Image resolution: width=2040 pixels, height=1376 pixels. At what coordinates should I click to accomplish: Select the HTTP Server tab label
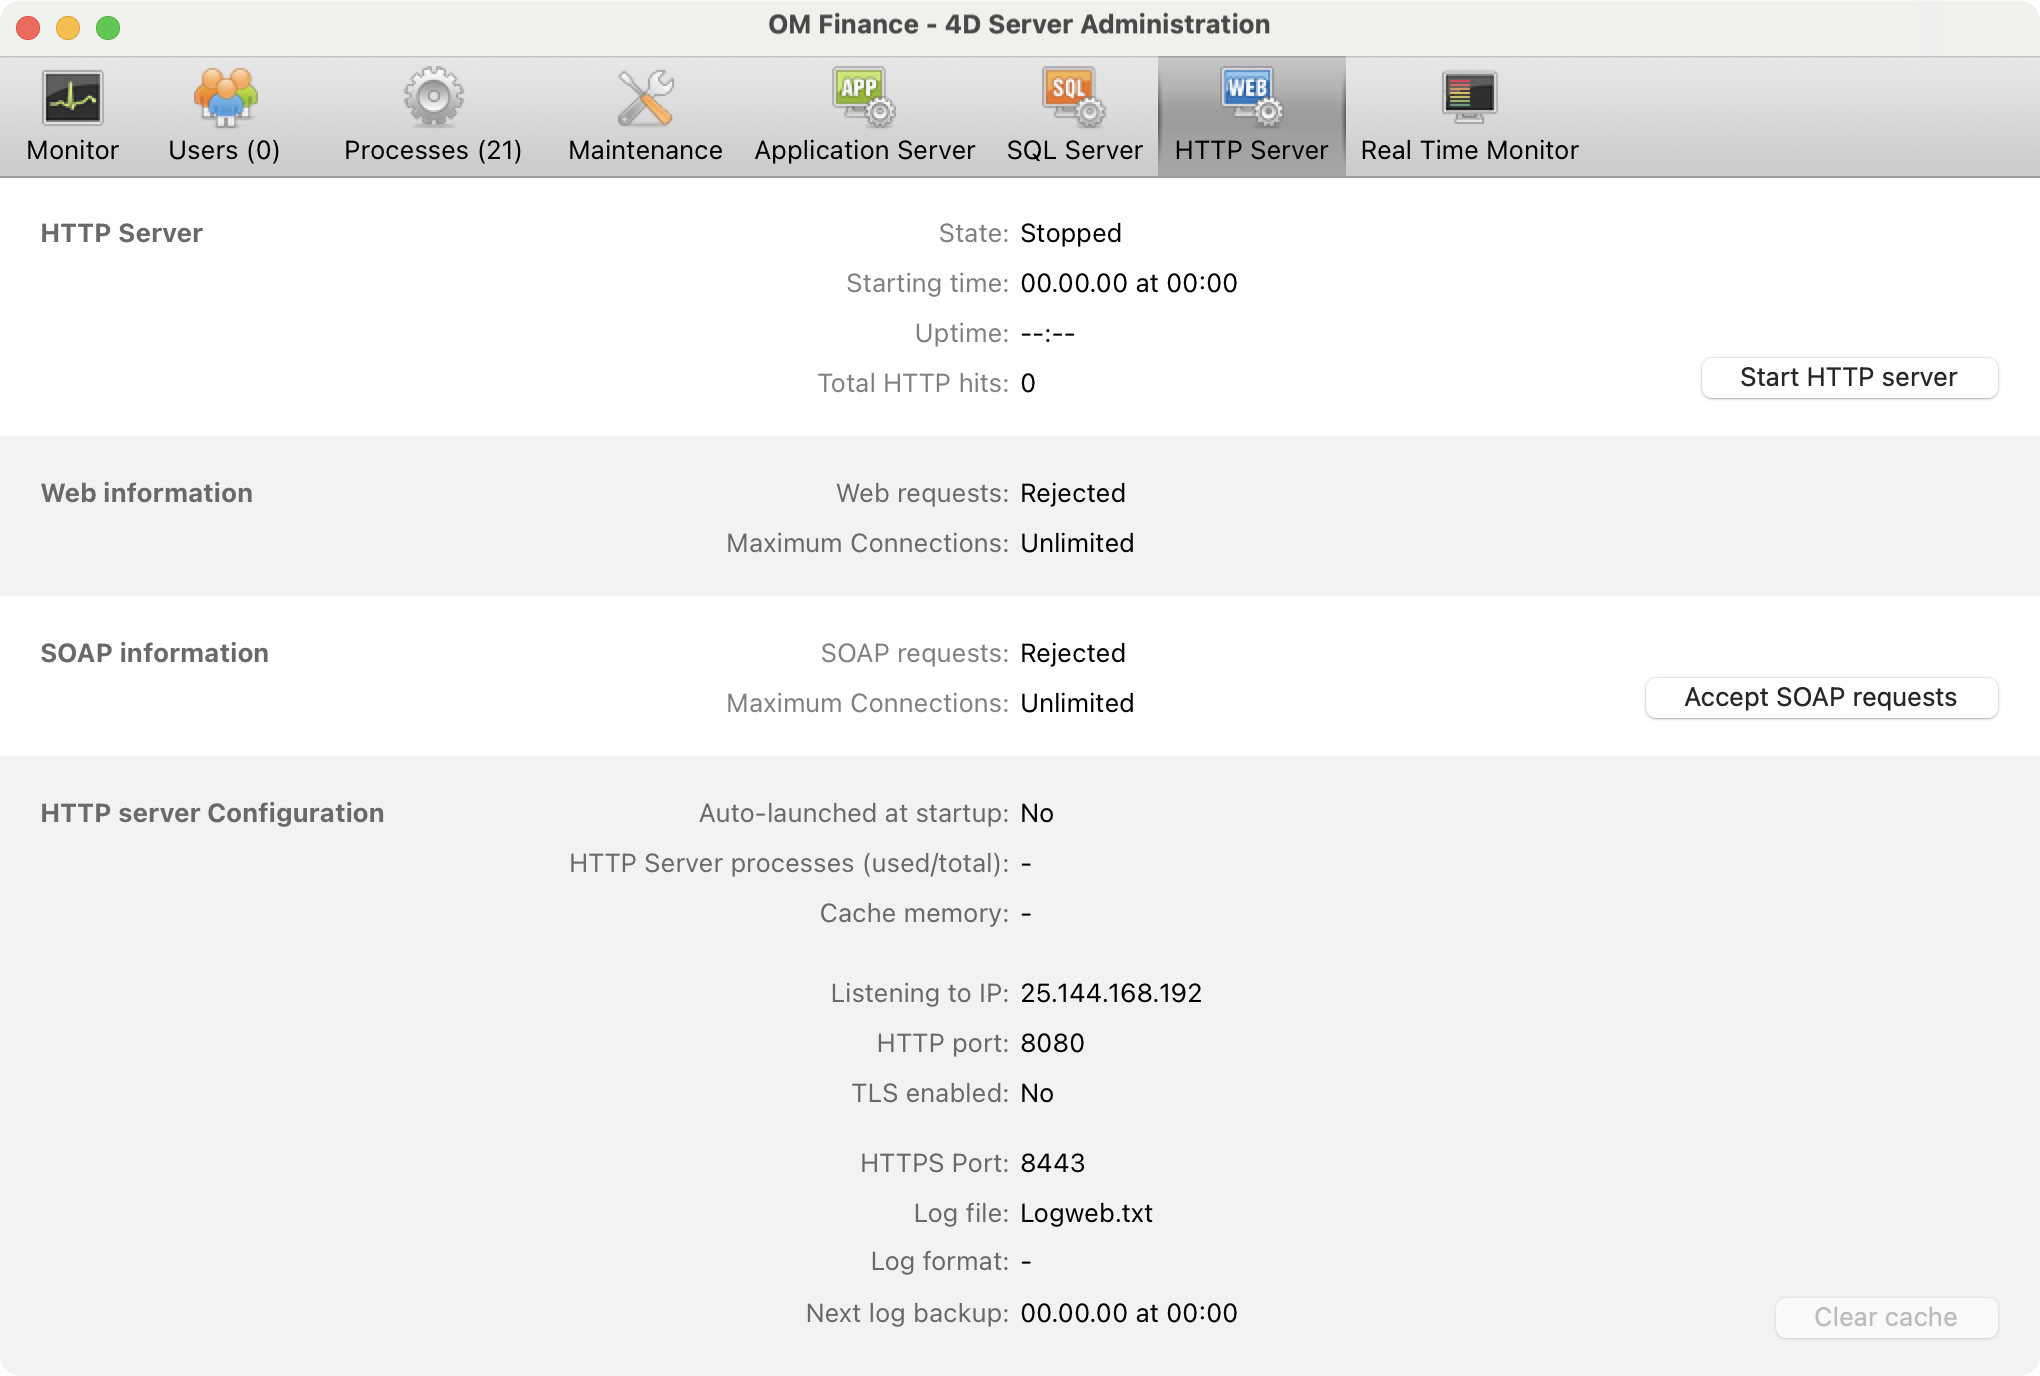pos(1251,150)
